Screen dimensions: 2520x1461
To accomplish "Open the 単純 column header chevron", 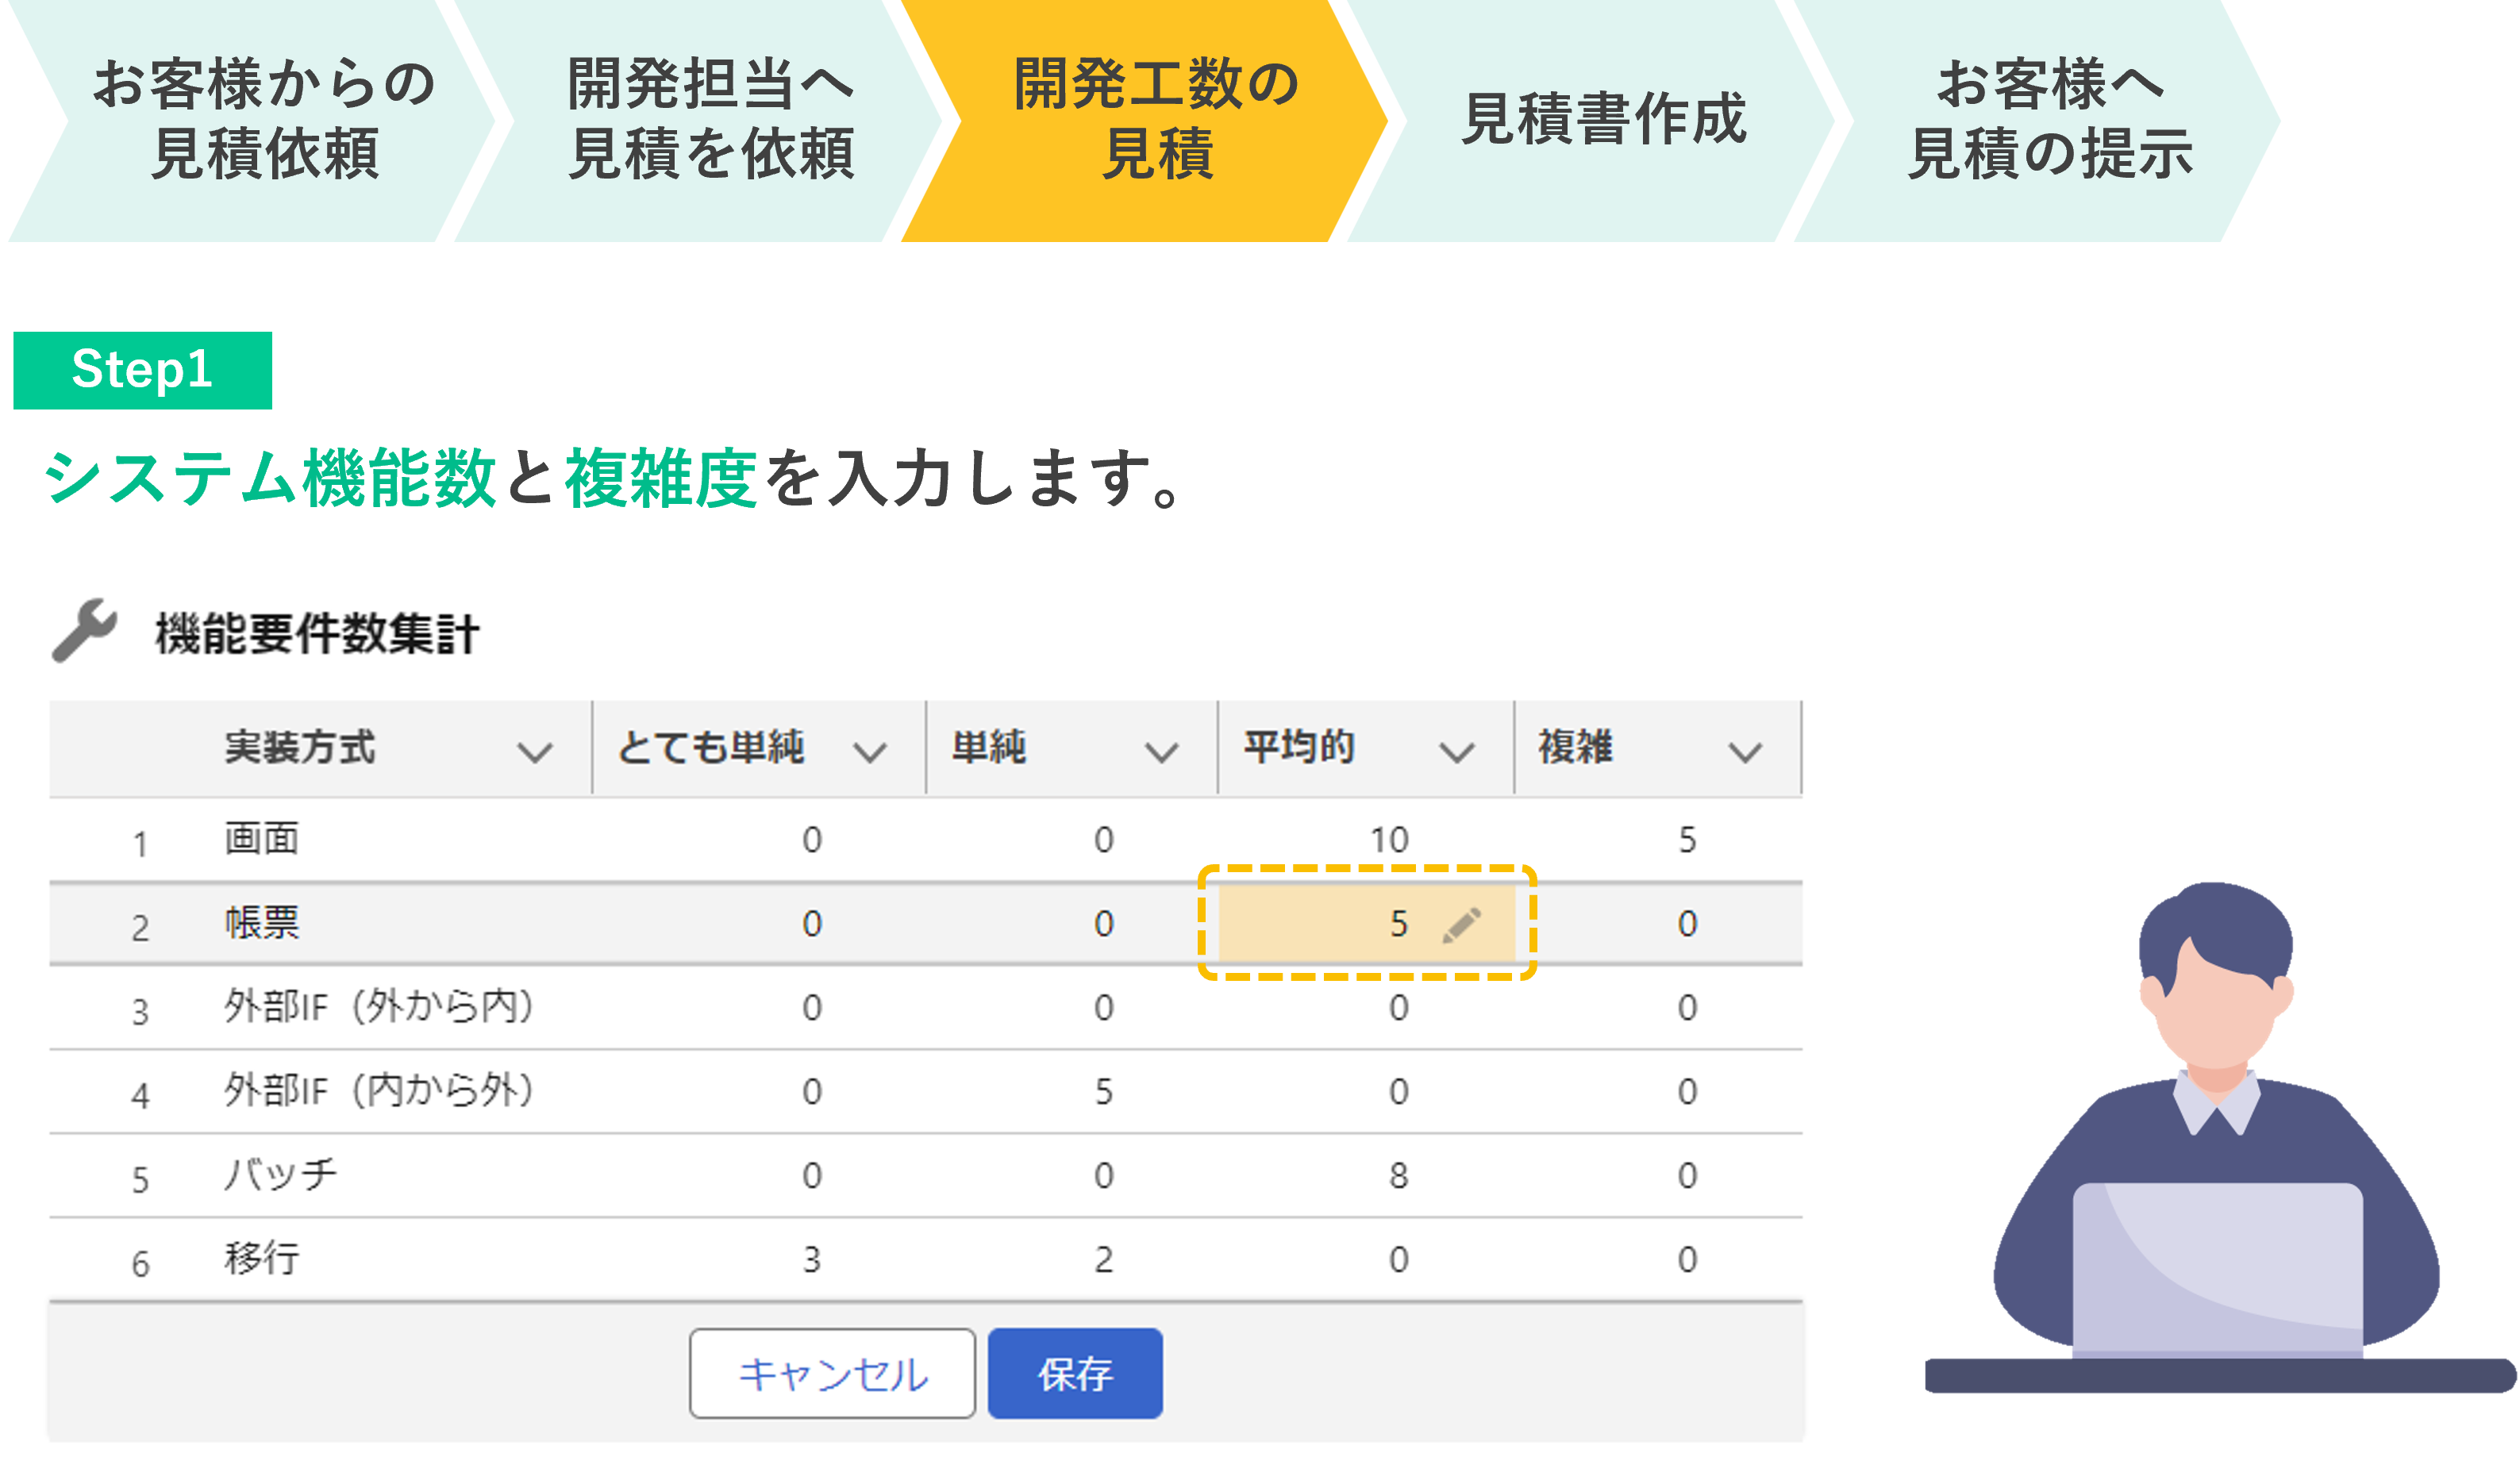I will (1161, 752).
